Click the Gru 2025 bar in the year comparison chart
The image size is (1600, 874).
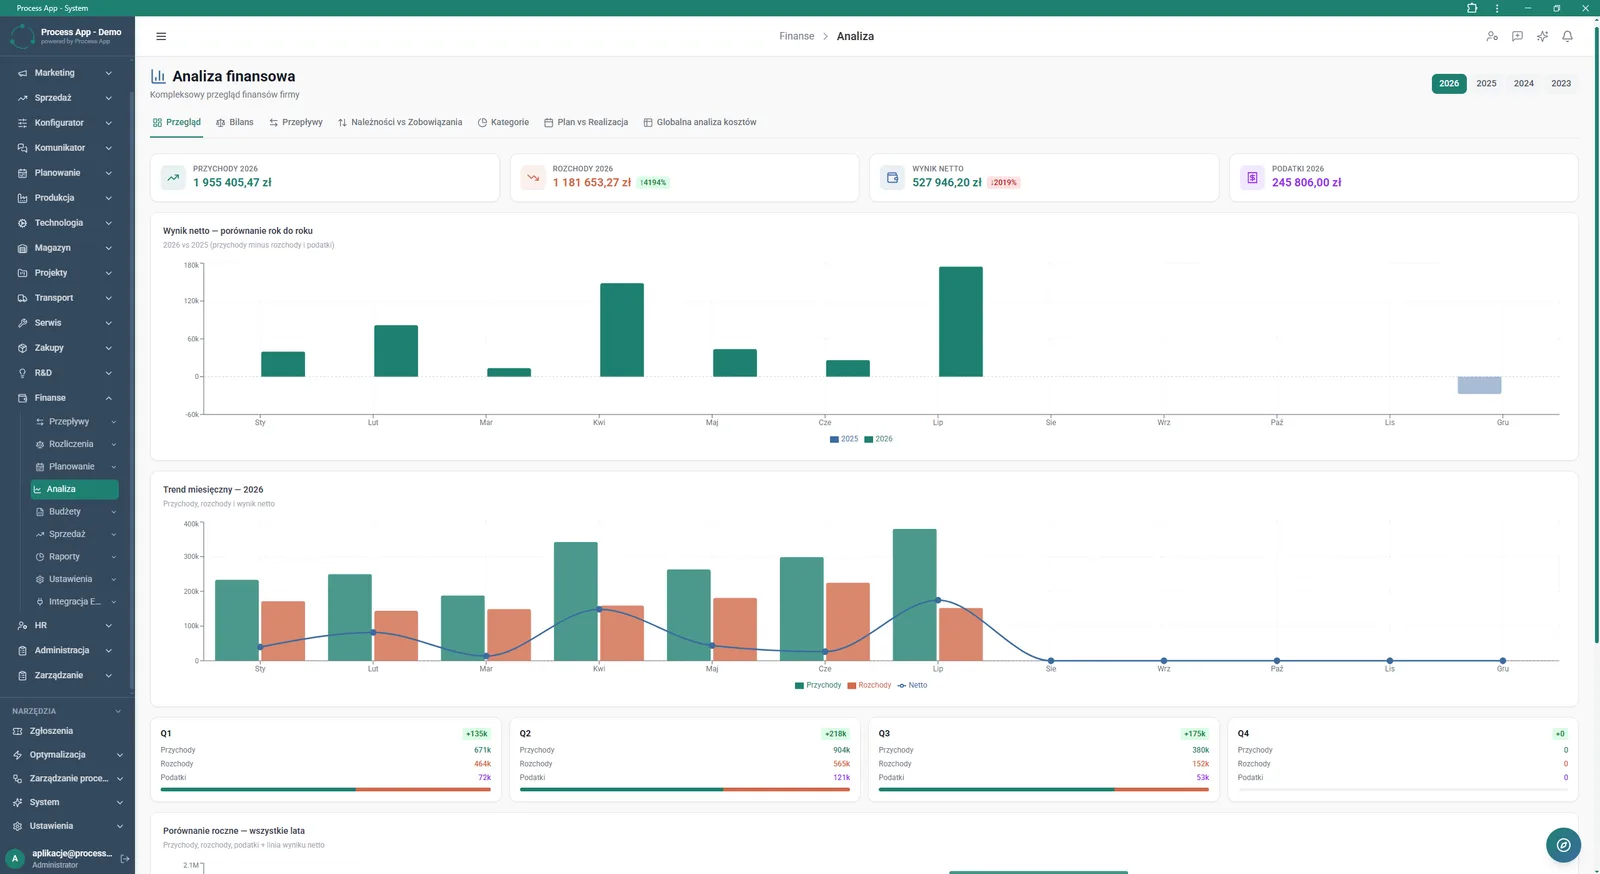click(1479, 385)
